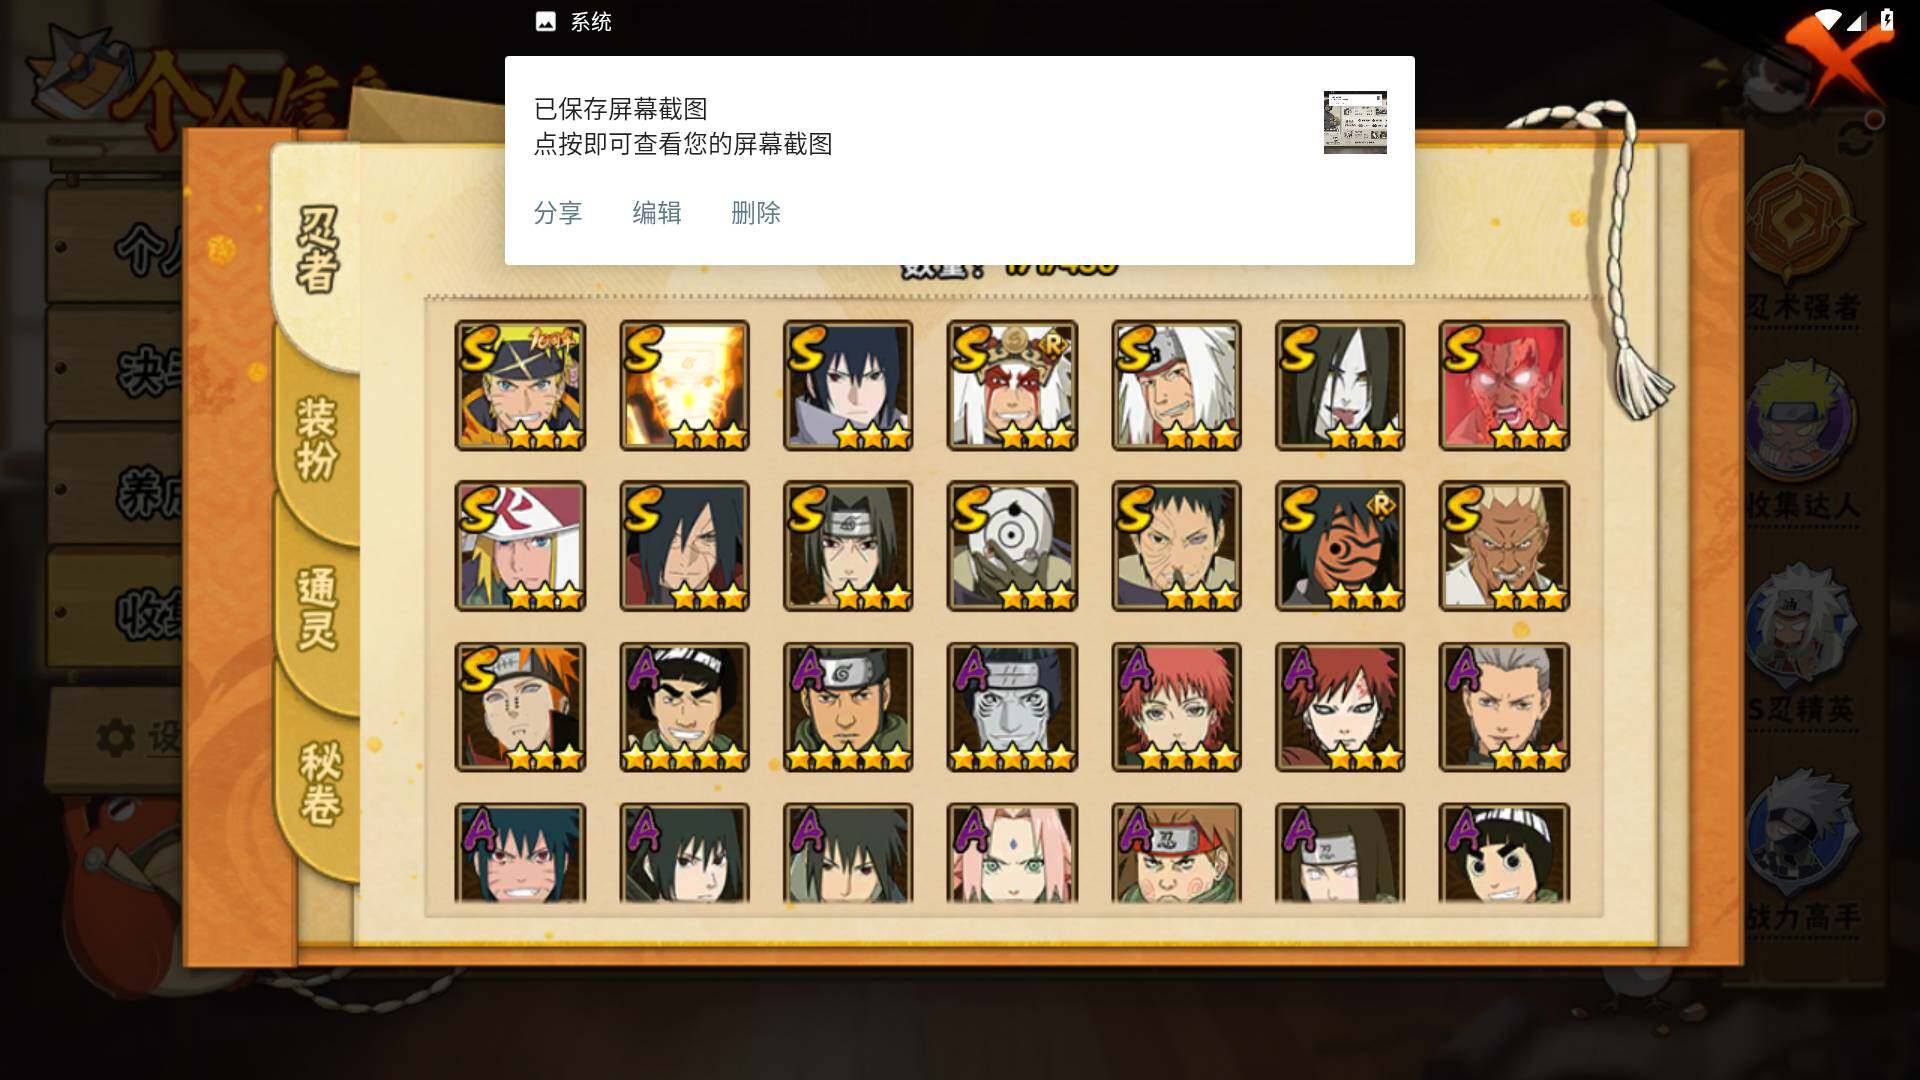Select the Might Guy A-rank portrait
This screenshot has height=1080, width=1920.
point(684,707)
